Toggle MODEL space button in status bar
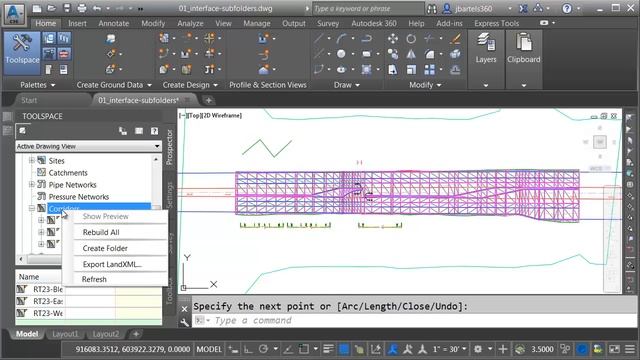The height and width of the screenshot is (360, 640). [209, 349]
